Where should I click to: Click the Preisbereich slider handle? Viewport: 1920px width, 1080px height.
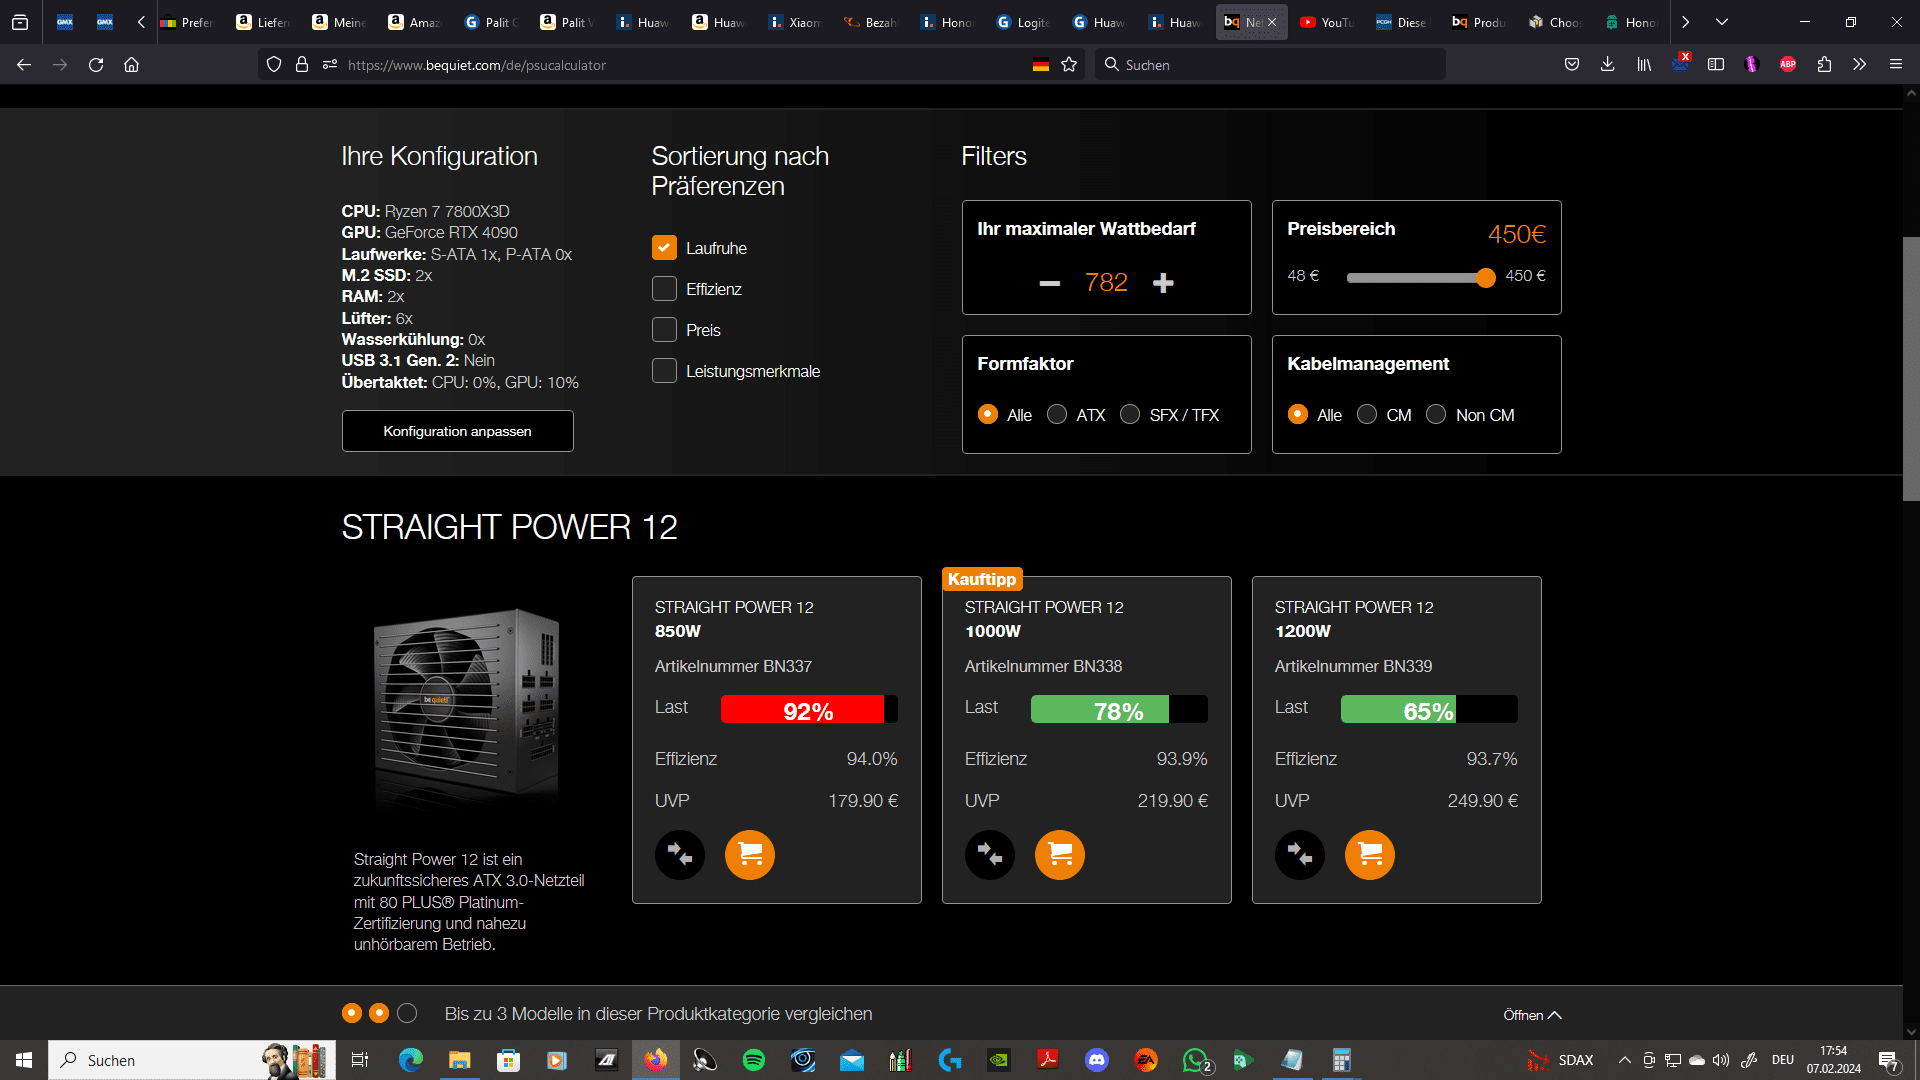coord(1485,278)
